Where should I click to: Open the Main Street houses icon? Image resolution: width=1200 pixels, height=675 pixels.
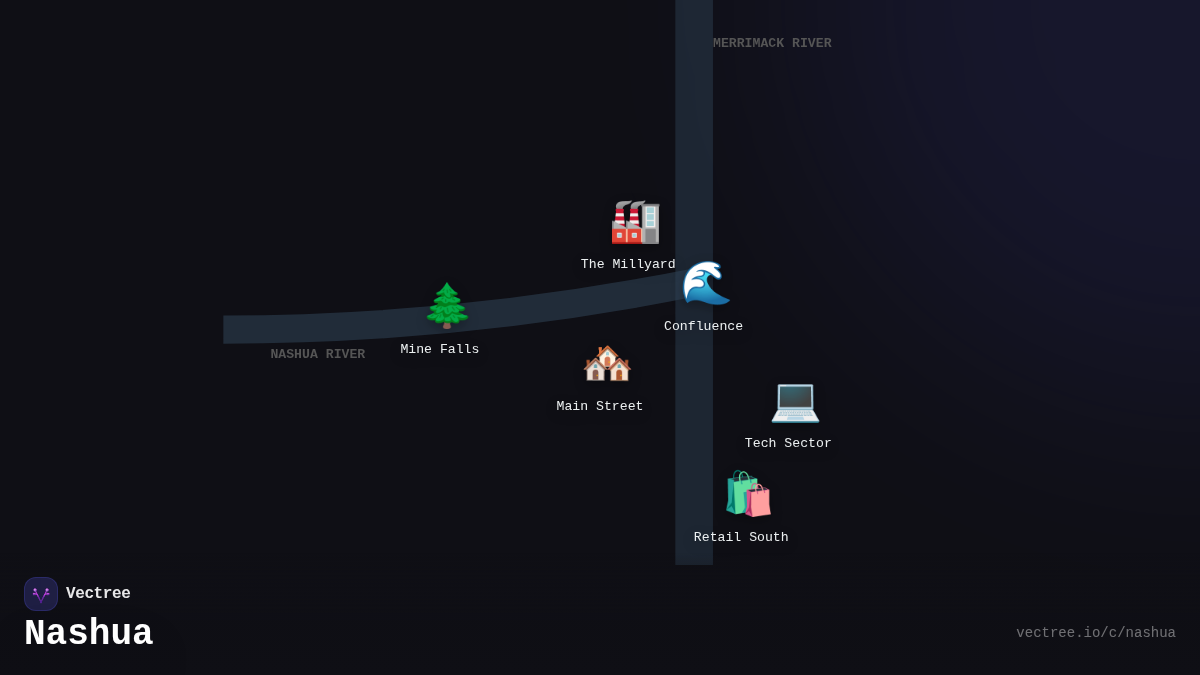607,364
